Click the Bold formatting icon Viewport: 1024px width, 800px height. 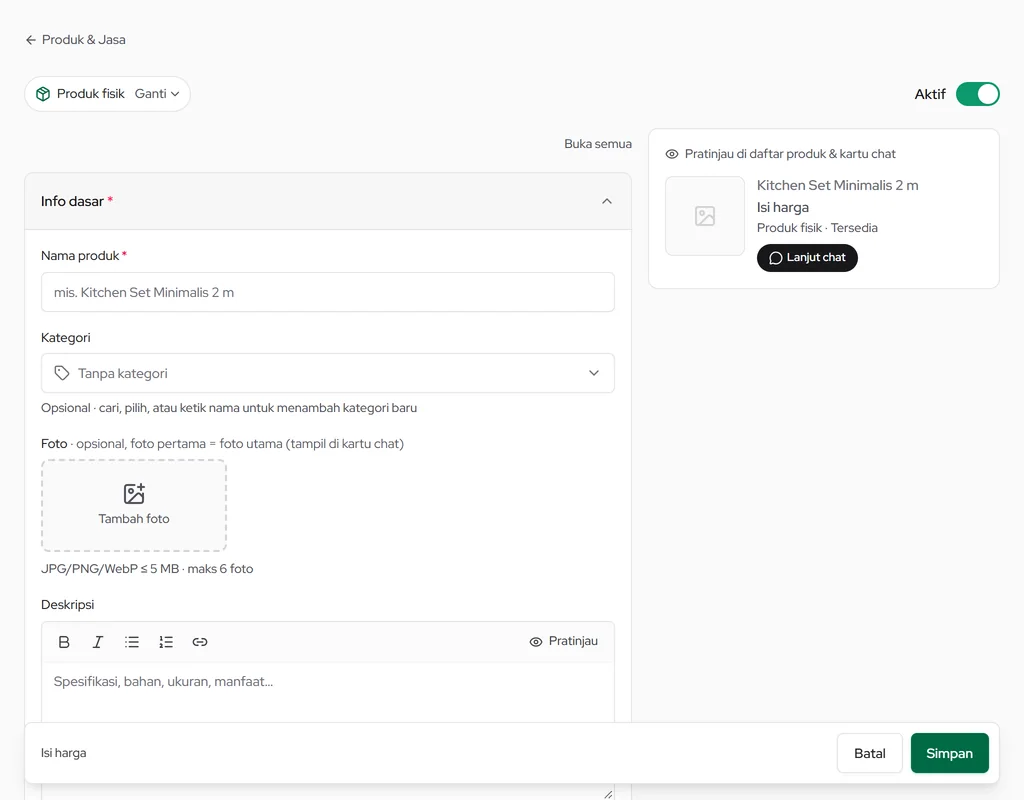pos(64,642)
